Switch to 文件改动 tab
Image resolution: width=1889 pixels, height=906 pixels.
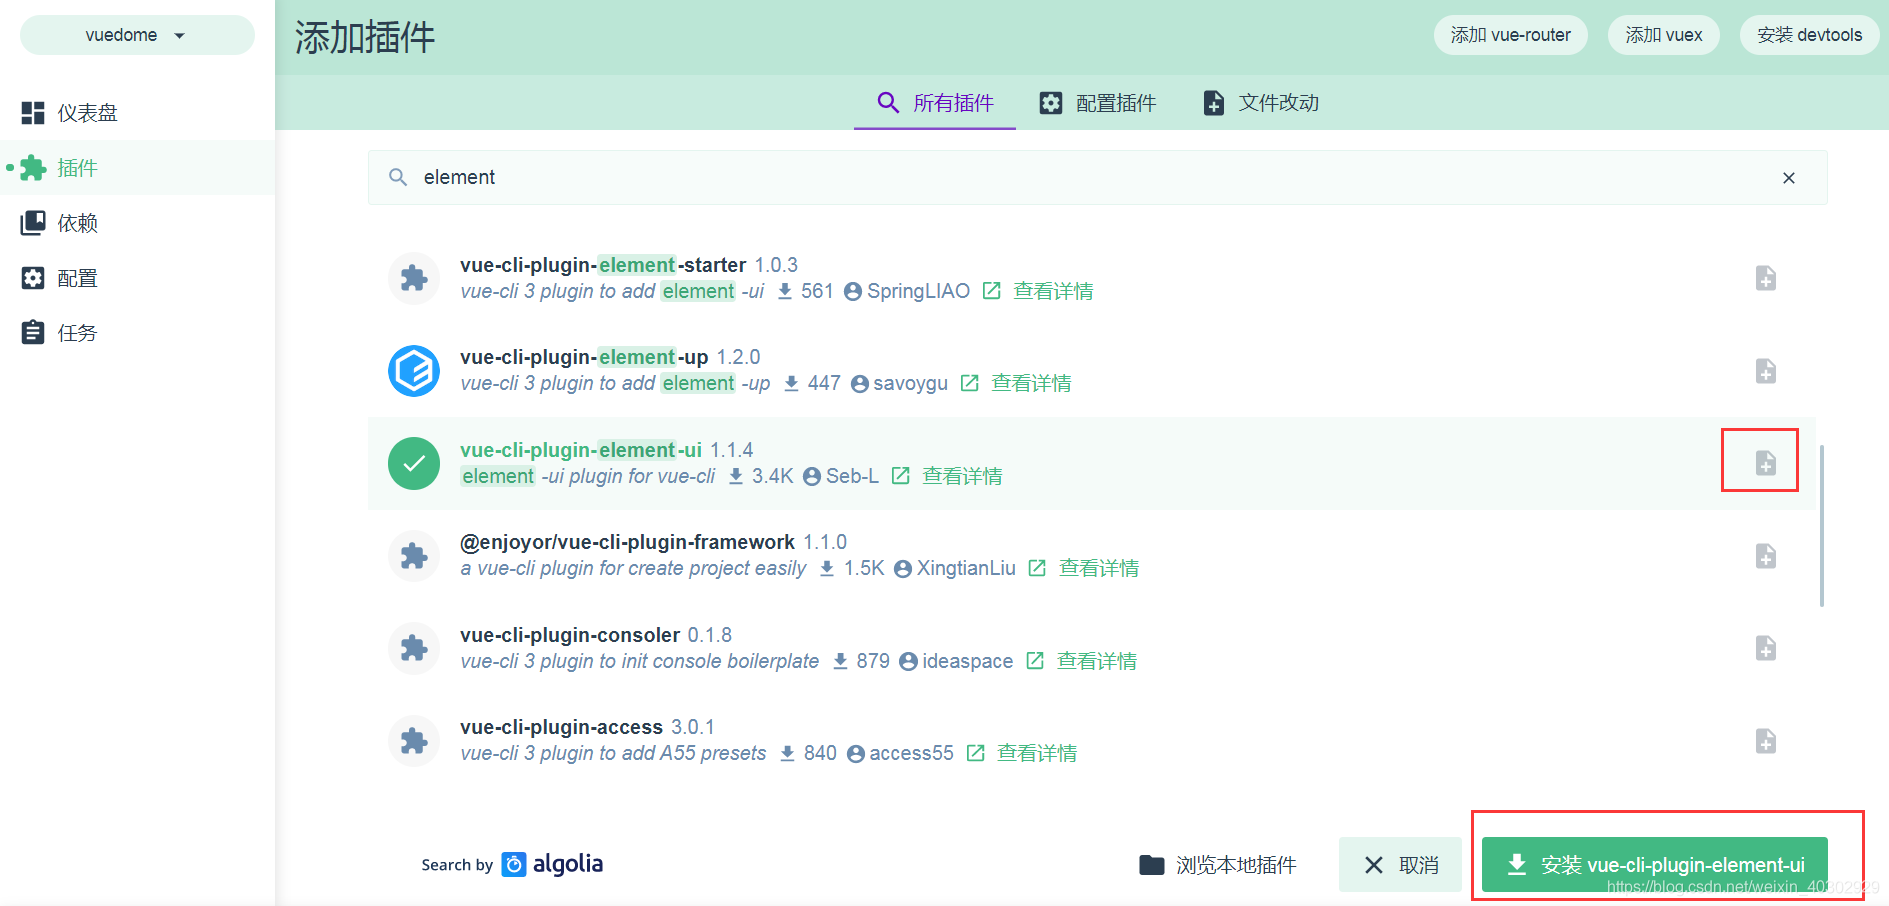click(1260, 103)
